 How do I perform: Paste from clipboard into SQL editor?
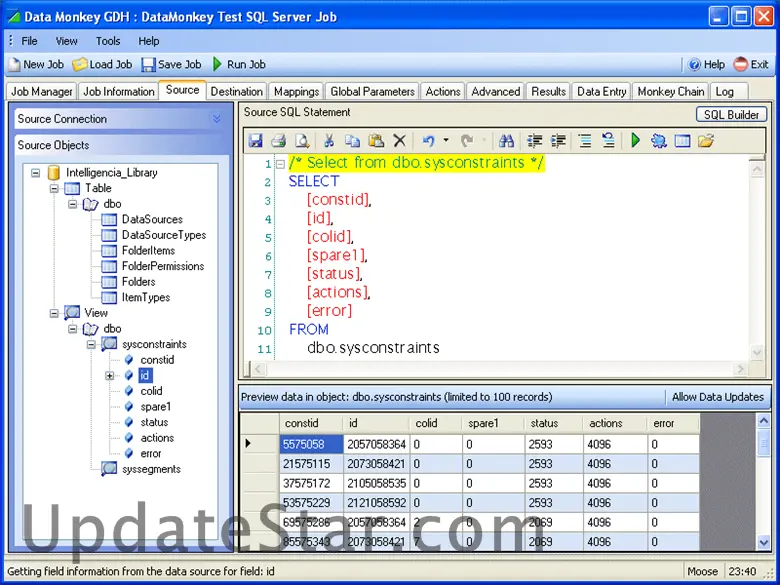(376, 141)
